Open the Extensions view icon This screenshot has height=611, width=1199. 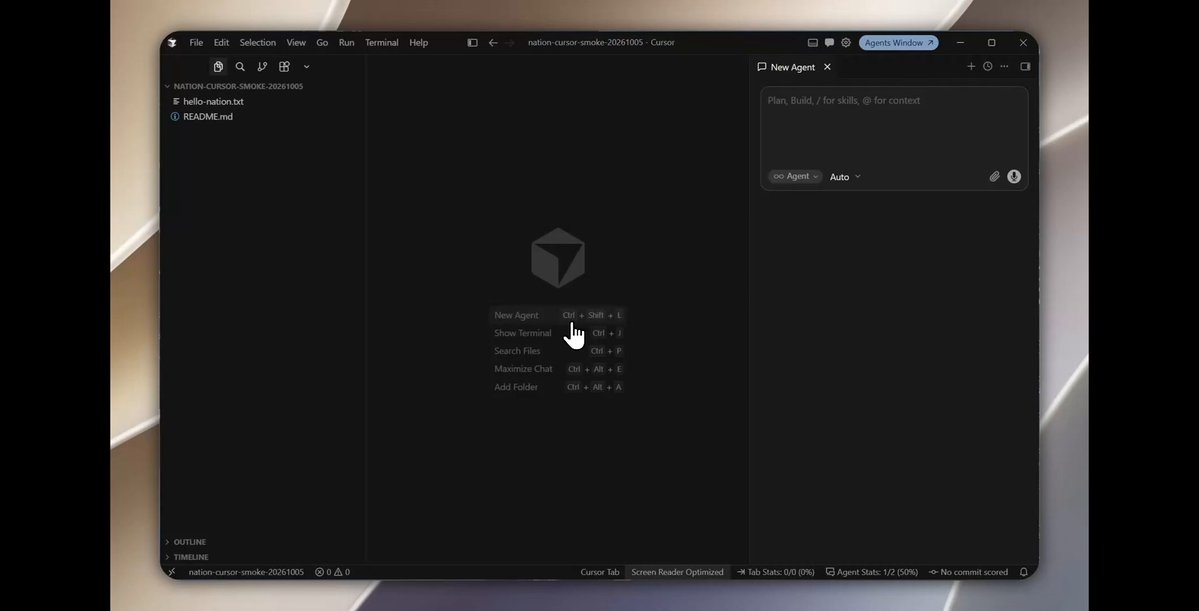(284, 67)
